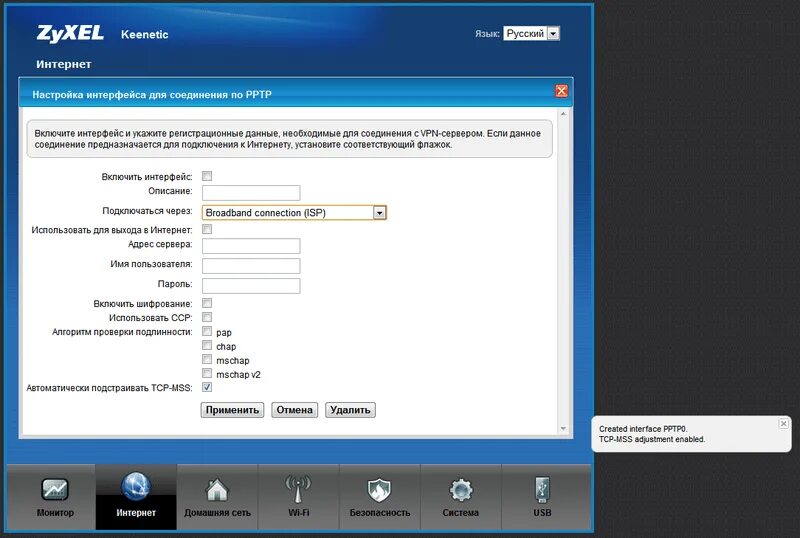Toggle Использовать для выхода в Интернет checkbox

pyautogui.click(x=207, y=229)
